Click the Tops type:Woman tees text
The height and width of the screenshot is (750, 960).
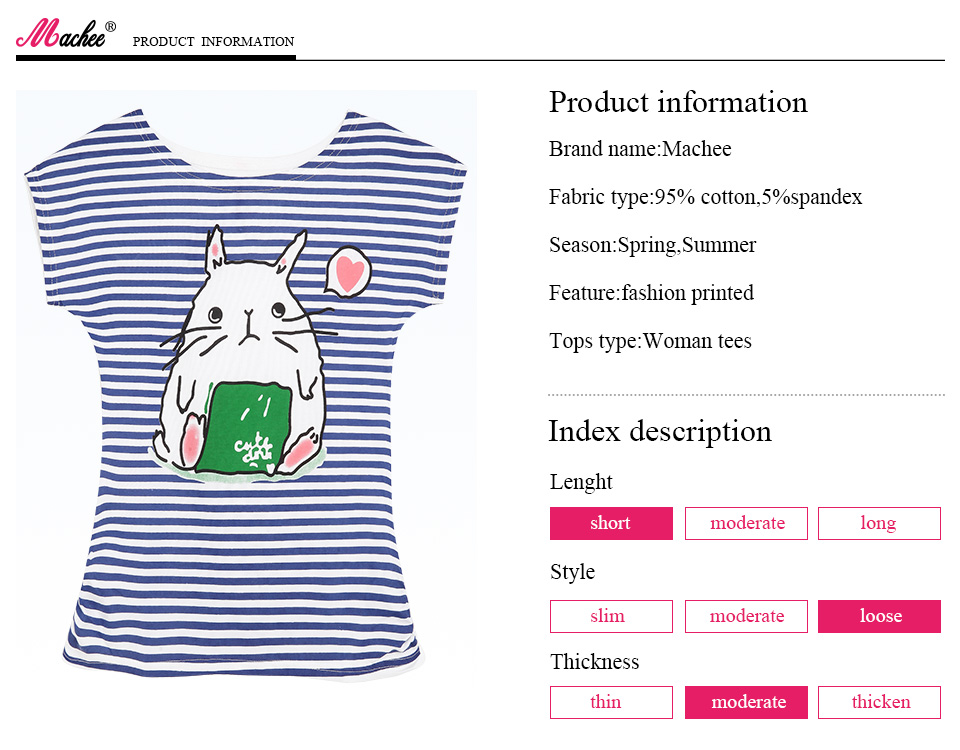650,341
